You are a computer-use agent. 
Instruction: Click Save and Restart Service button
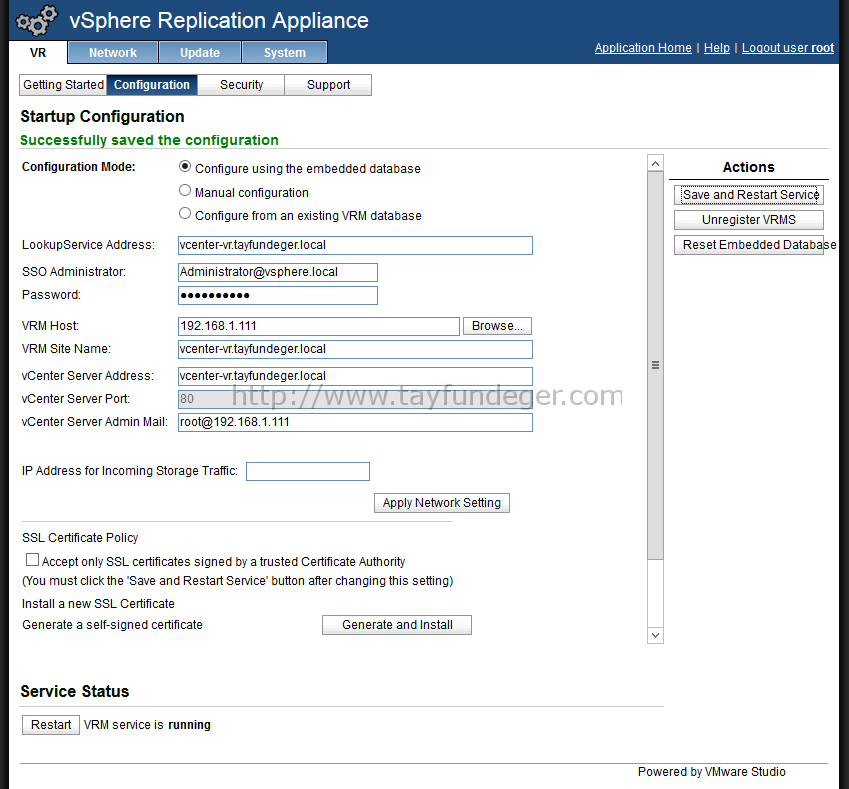click(x=749, y=195)
